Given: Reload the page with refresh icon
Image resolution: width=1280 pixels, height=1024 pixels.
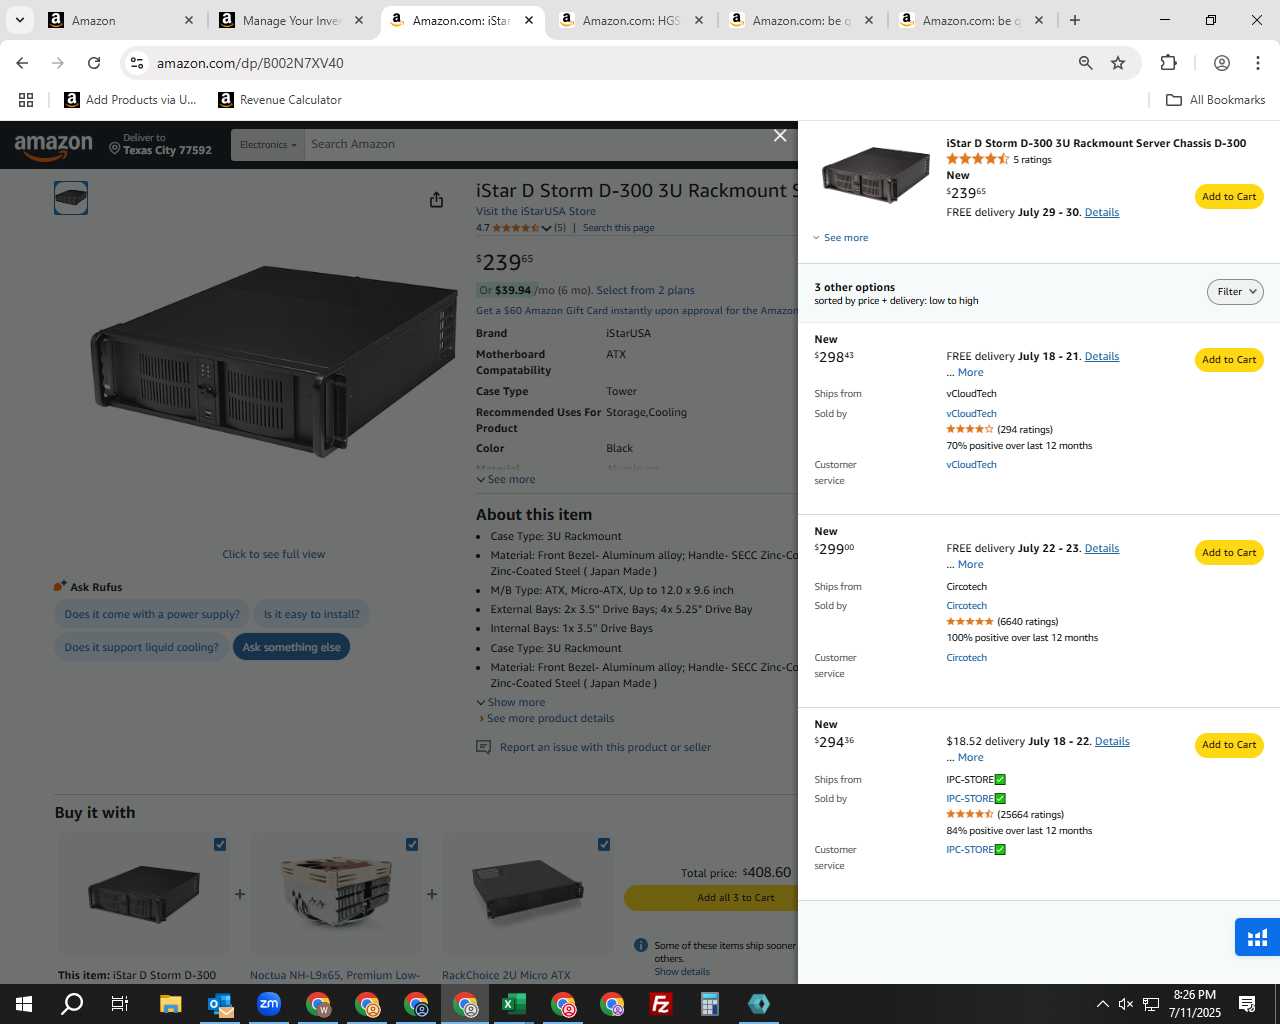Looking at the screenshot, I should (94, 63).
